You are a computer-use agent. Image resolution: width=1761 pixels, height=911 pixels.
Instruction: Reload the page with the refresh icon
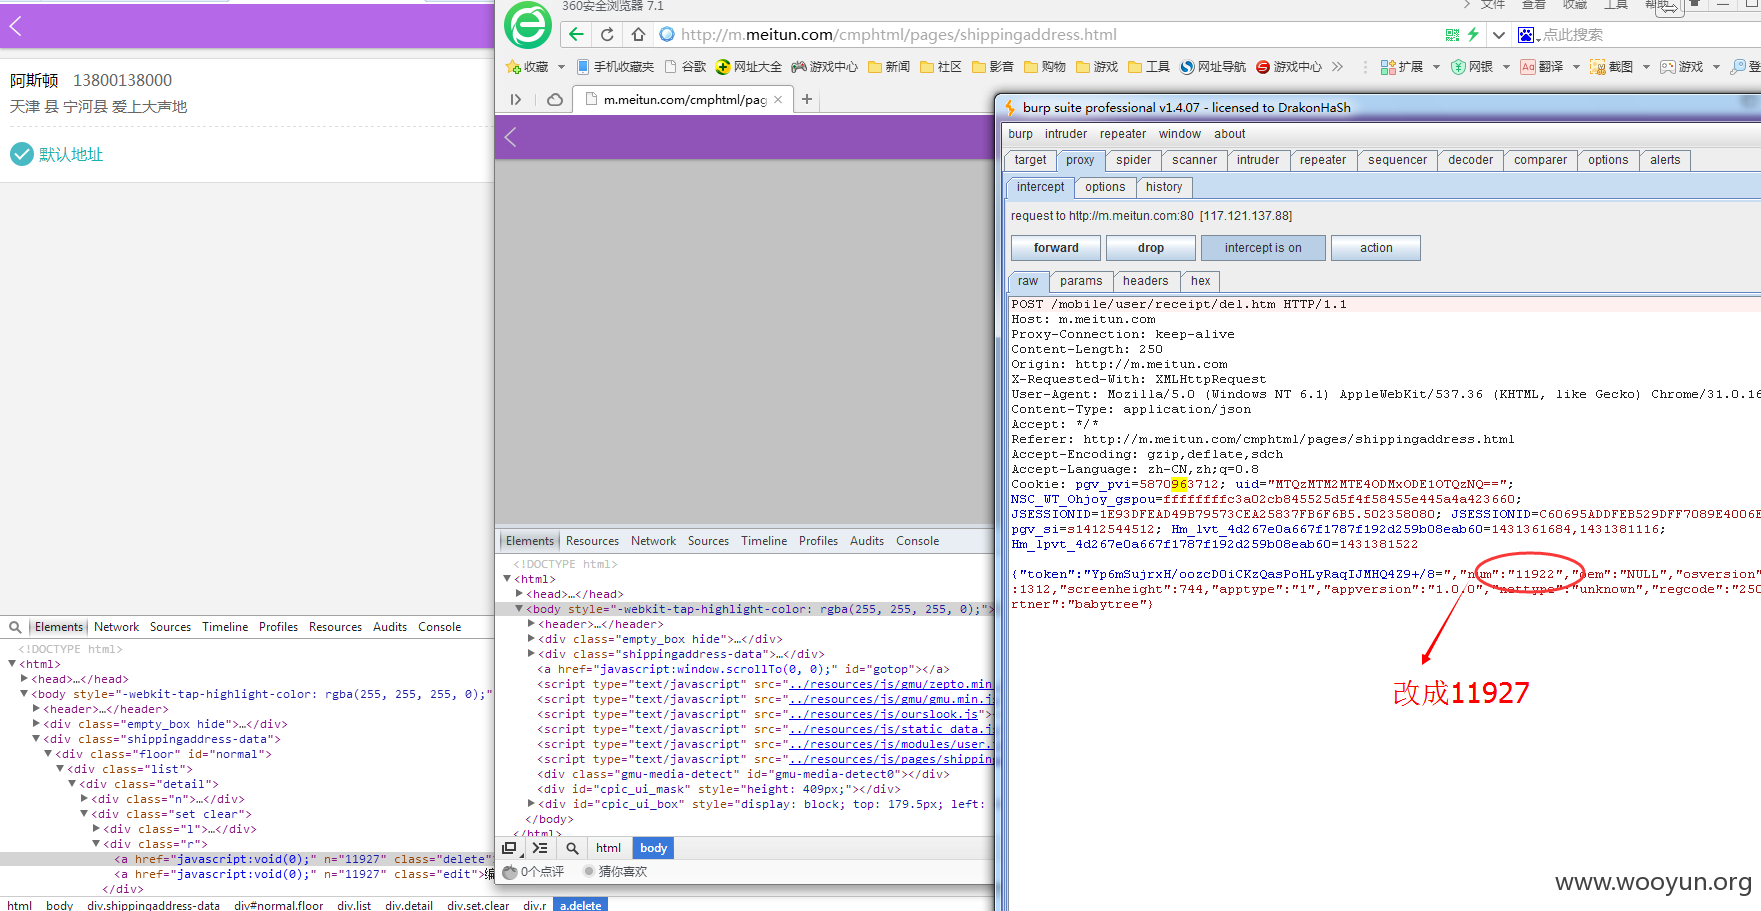(607, 34)
